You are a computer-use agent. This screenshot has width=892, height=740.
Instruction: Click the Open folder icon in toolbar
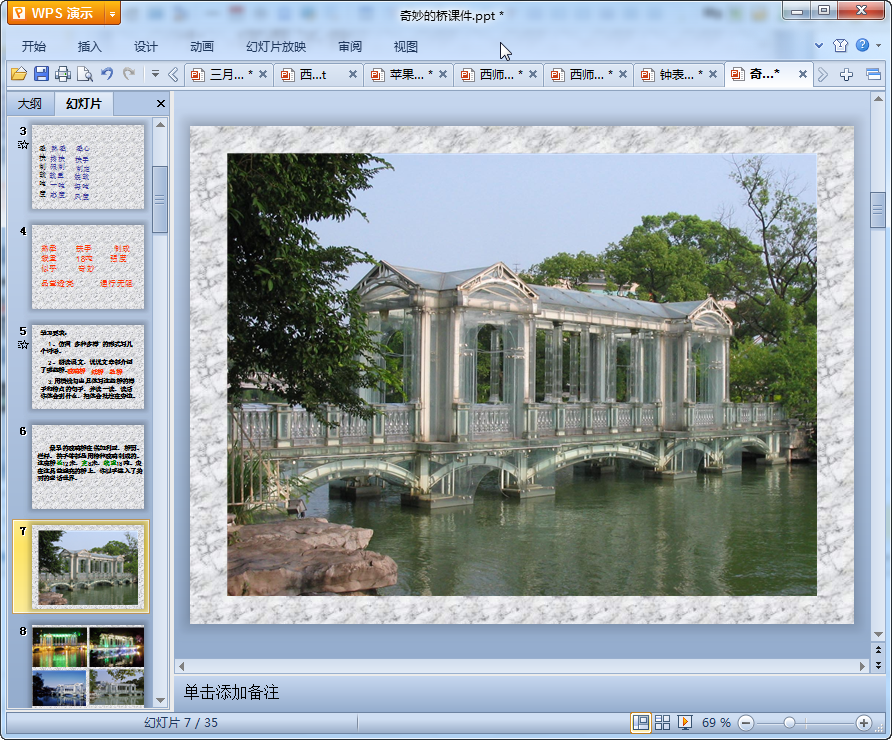pyautogui.click(x=18, y=74)
